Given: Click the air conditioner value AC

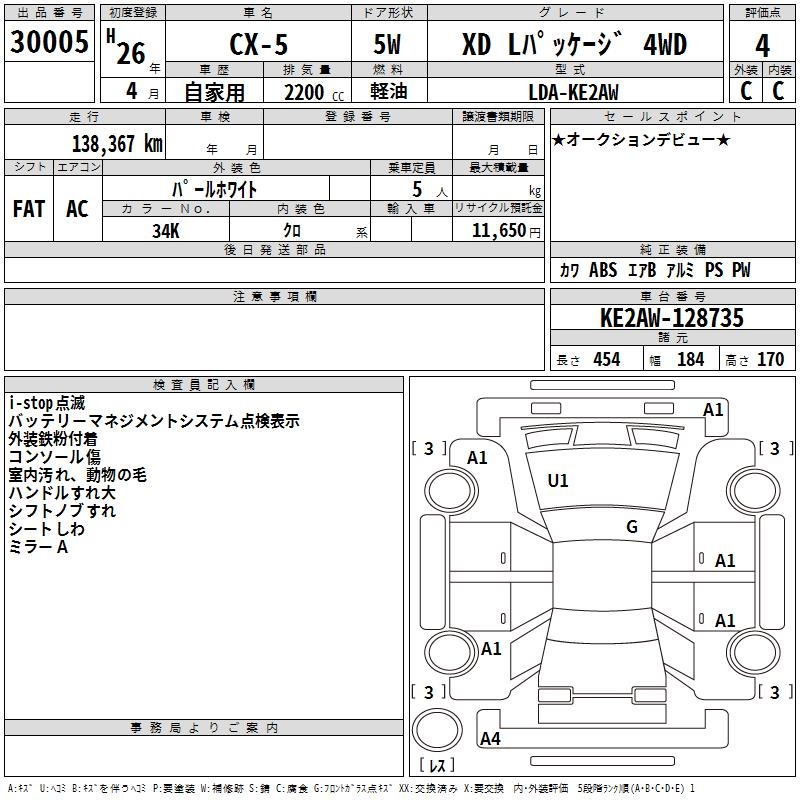Looking at the screenshot, I should pos(78,209).
